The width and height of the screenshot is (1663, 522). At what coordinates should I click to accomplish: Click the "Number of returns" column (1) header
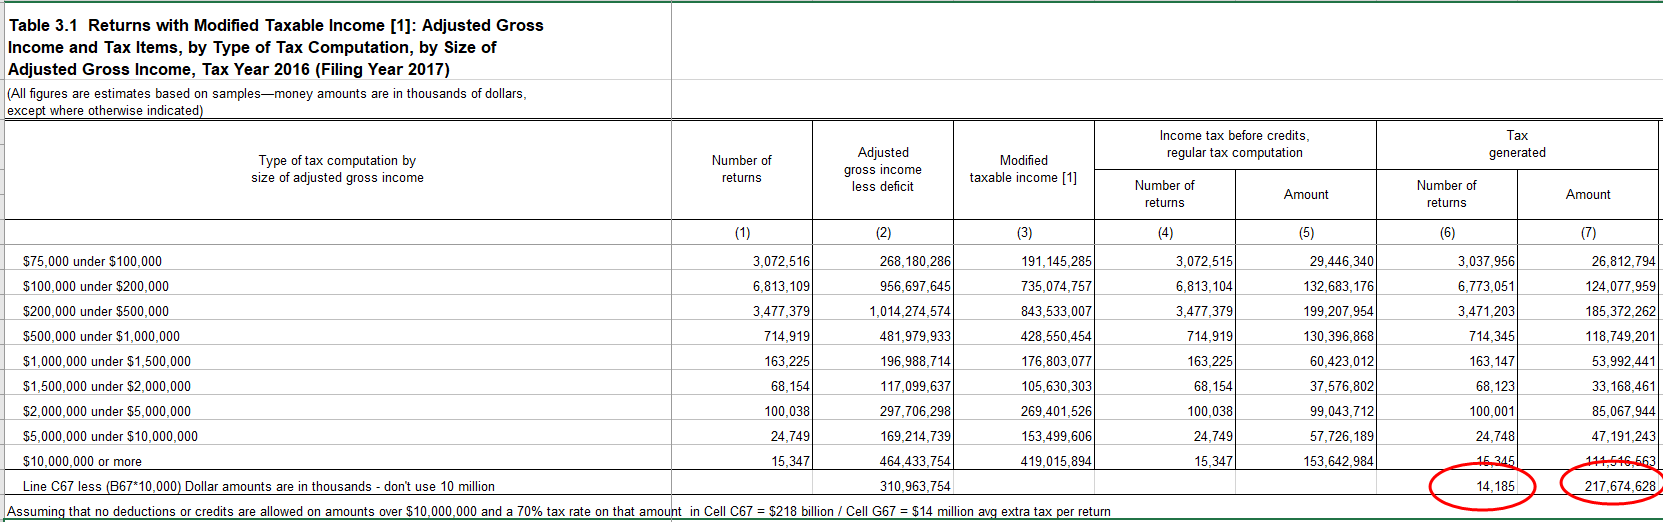pos(741,169)
